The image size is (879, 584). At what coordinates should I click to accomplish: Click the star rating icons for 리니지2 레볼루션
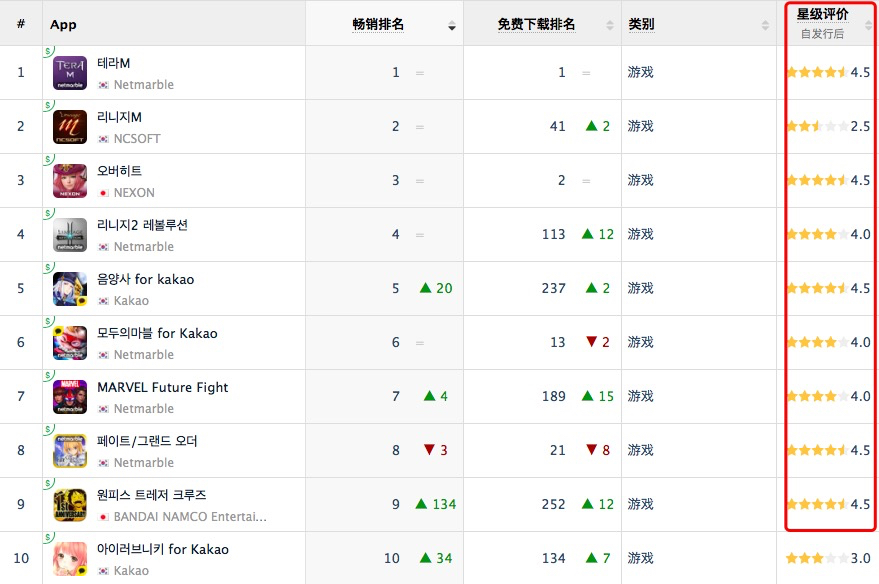coord(817,234)
